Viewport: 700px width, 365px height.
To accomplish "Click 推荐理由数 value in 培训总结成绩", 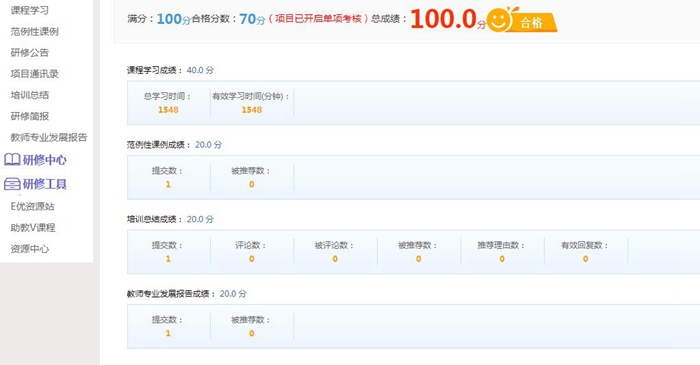I will [x=502, y=259].
